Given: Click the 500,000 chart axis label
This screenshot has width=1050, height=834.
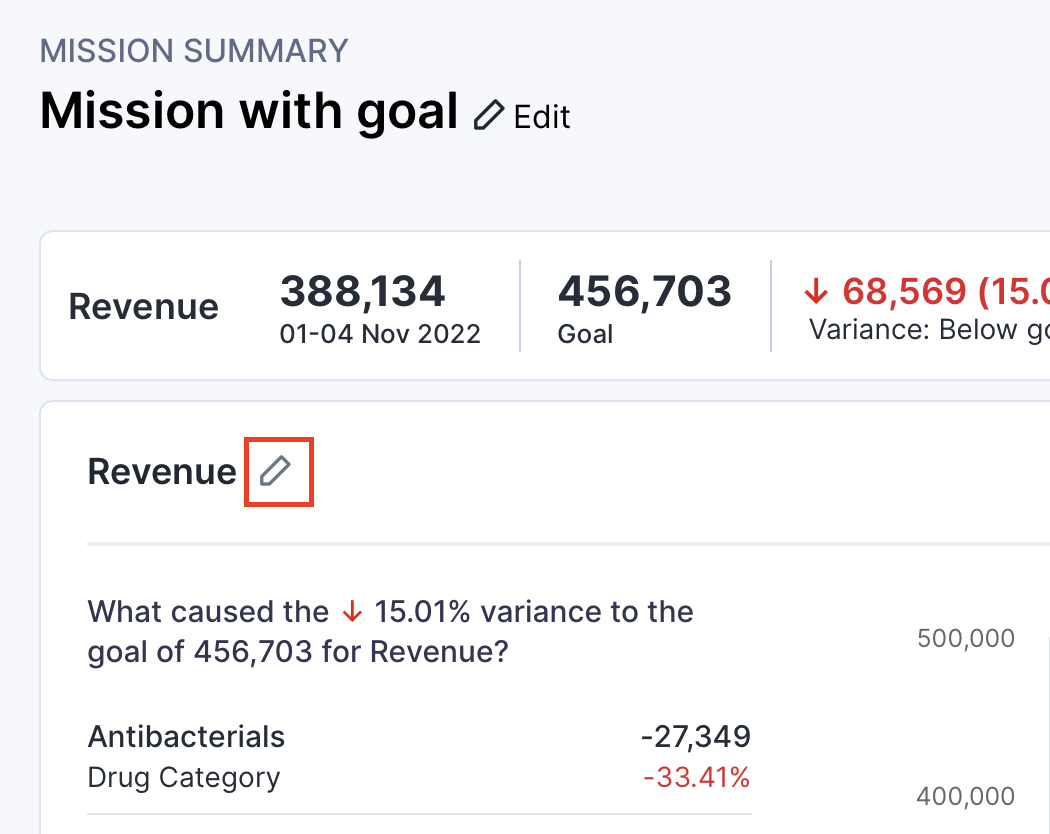Looking at the screenshot, I should click(965, 638).
